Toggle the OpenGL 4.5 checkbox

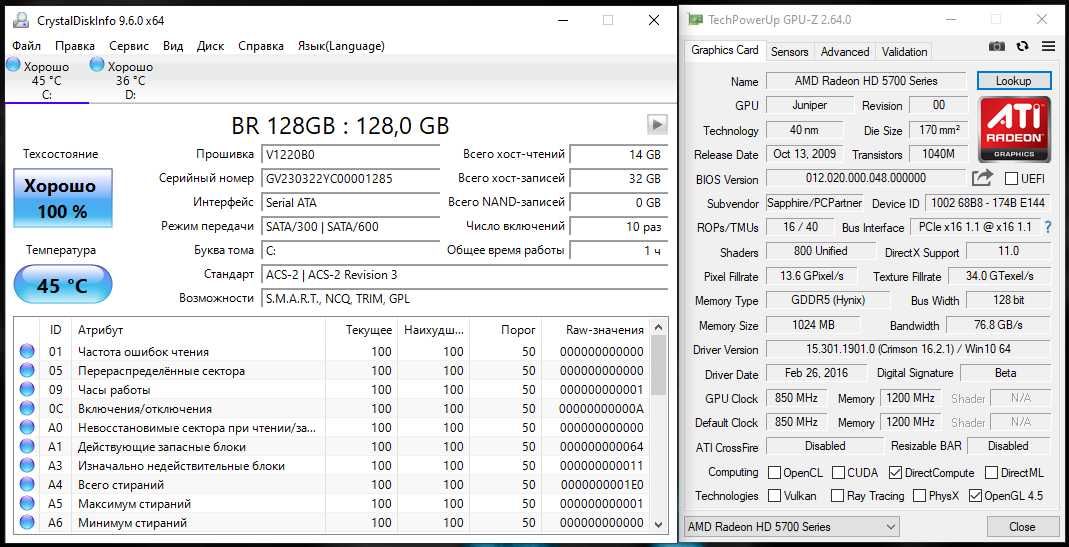(975, 496)
